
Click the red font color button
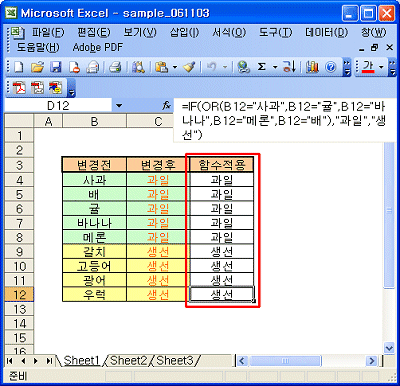tap(368, 67)
